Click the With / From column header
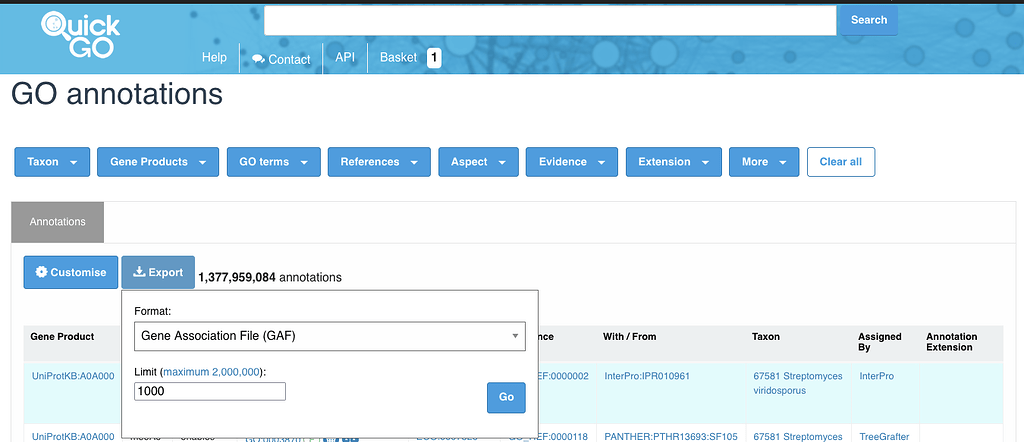The image size is (1024, 442). [x=630, y=337]
